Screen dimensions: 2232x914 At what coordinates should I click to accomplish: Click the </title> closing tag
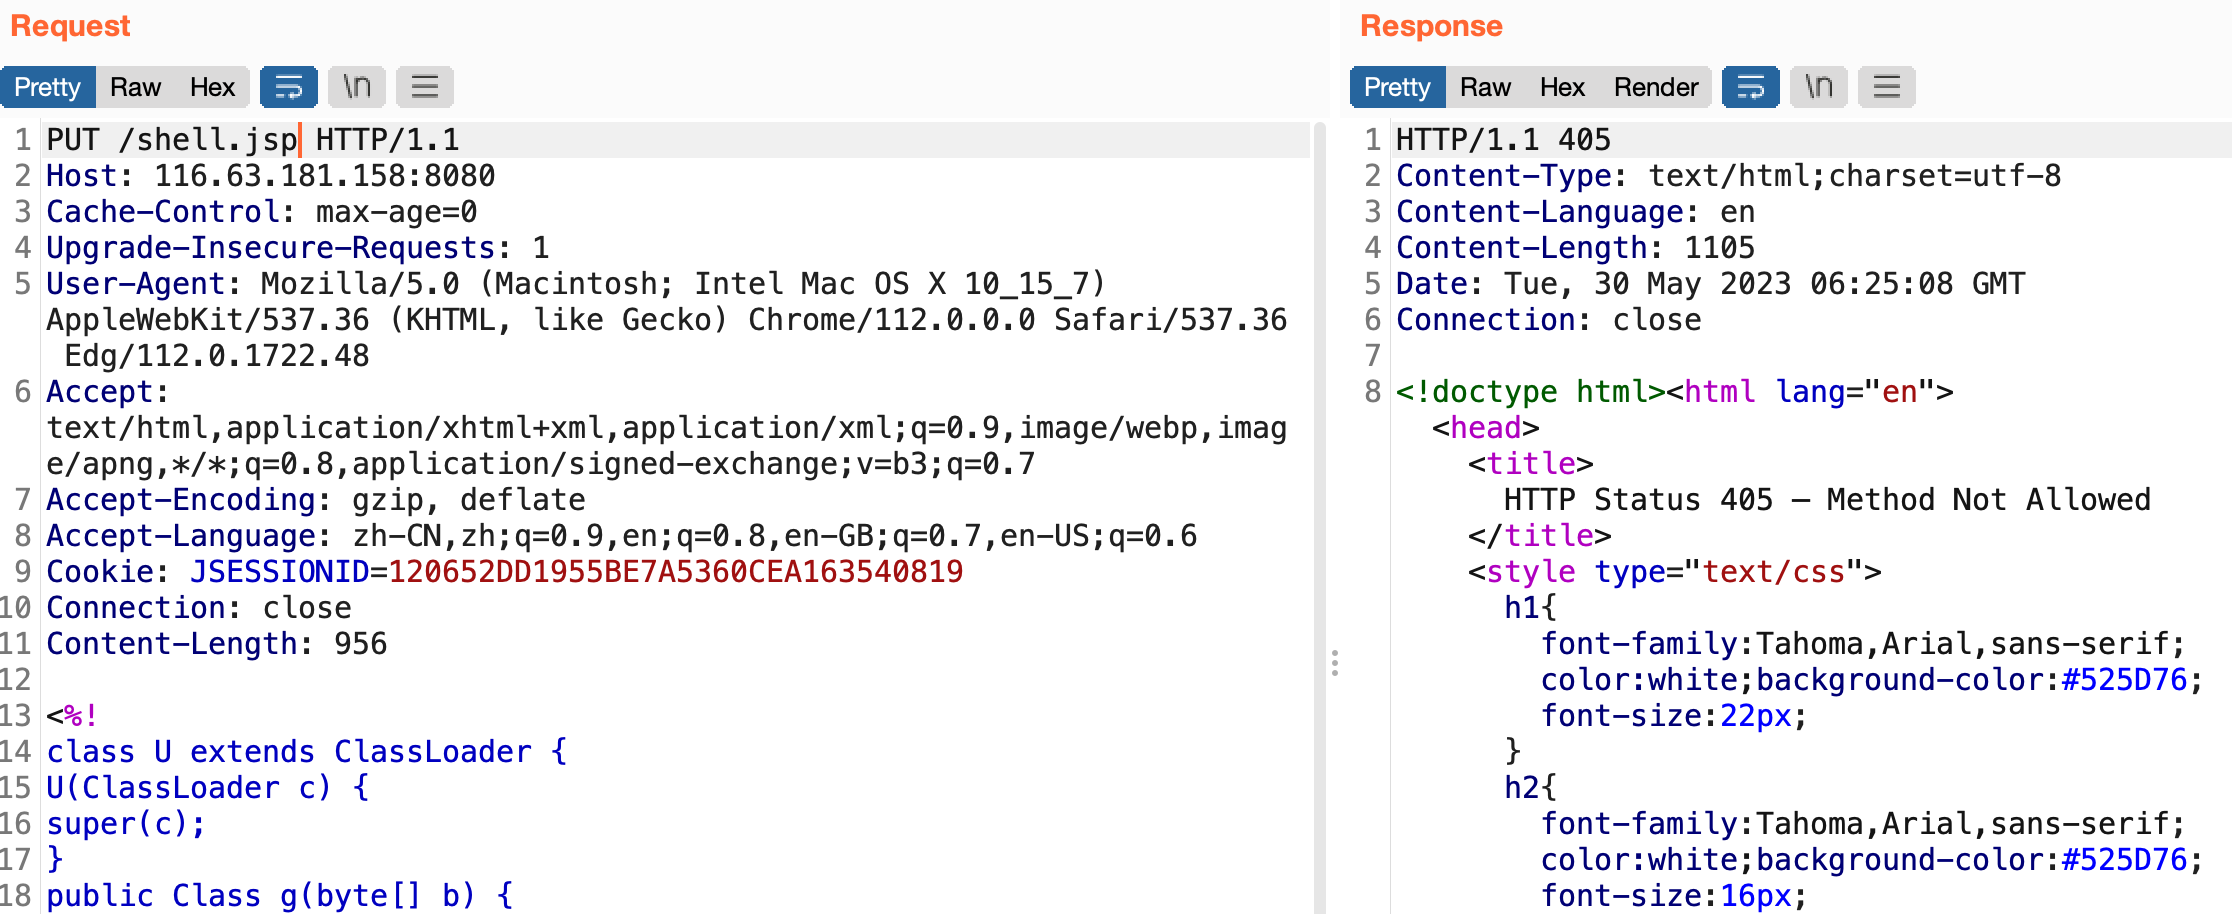point(1540,536)
